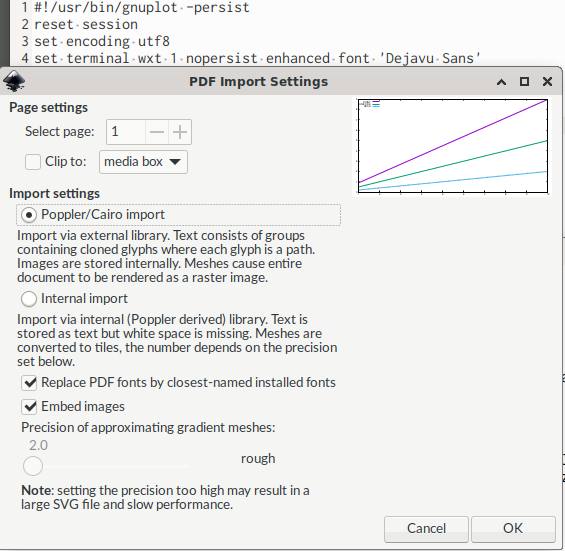Confirm import with OK button
Viewport: 565px width, 551px height.
coord(513,529)
